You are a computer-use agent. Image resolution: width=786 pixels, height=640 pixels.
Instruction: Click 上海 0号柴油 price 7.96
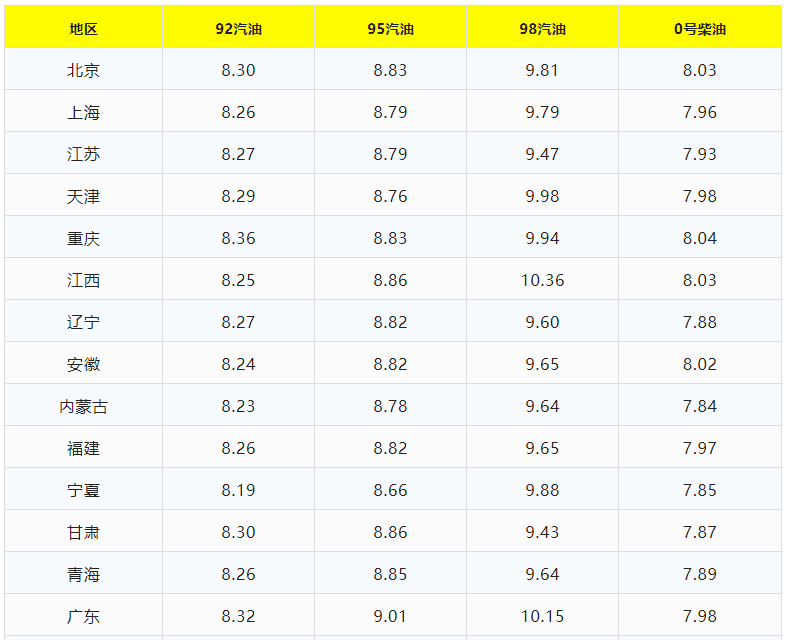(700, 112)
